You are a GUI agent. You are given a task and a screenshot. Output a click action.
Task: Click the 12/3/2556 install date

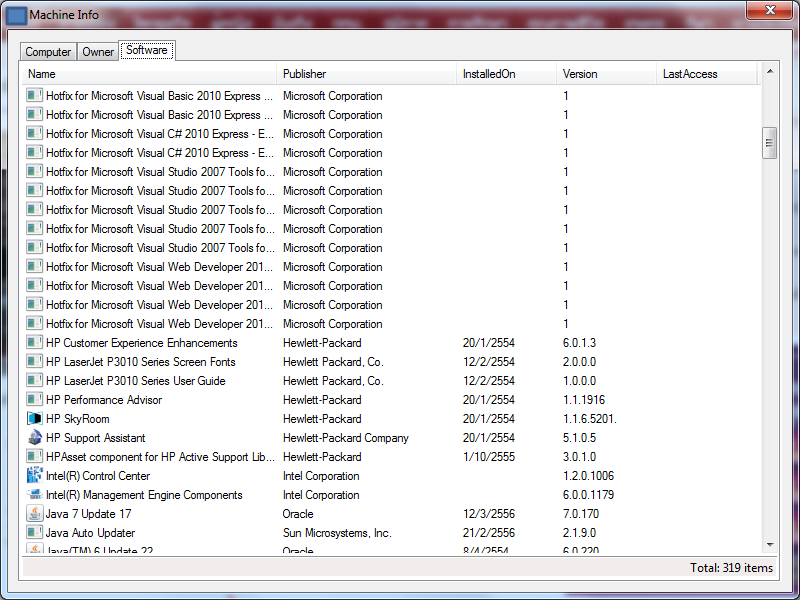(x=489, y=513)
